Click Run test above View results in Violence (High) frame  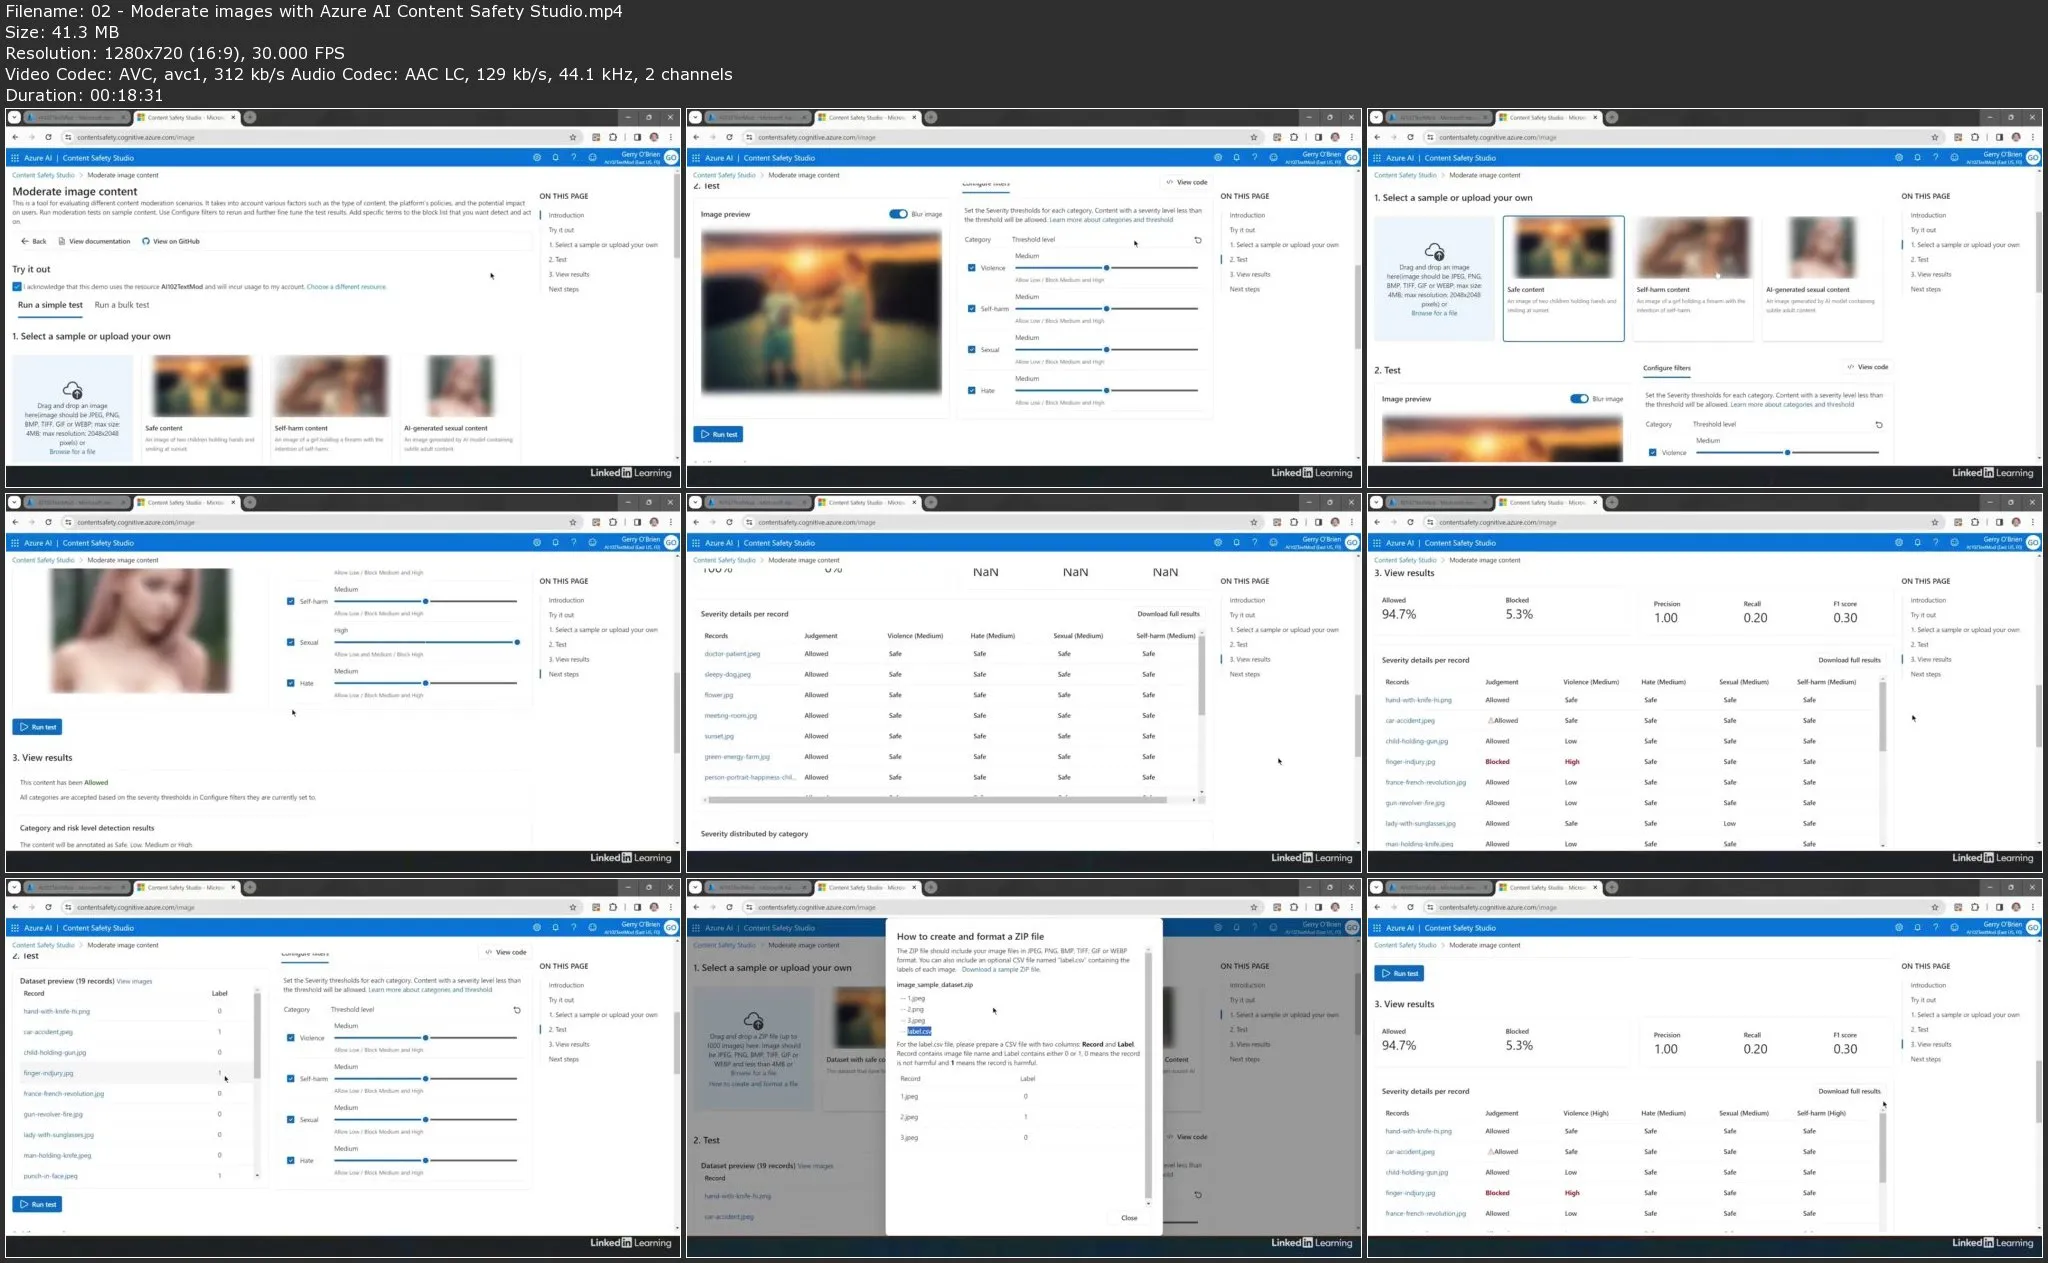tap(1399, 973)
